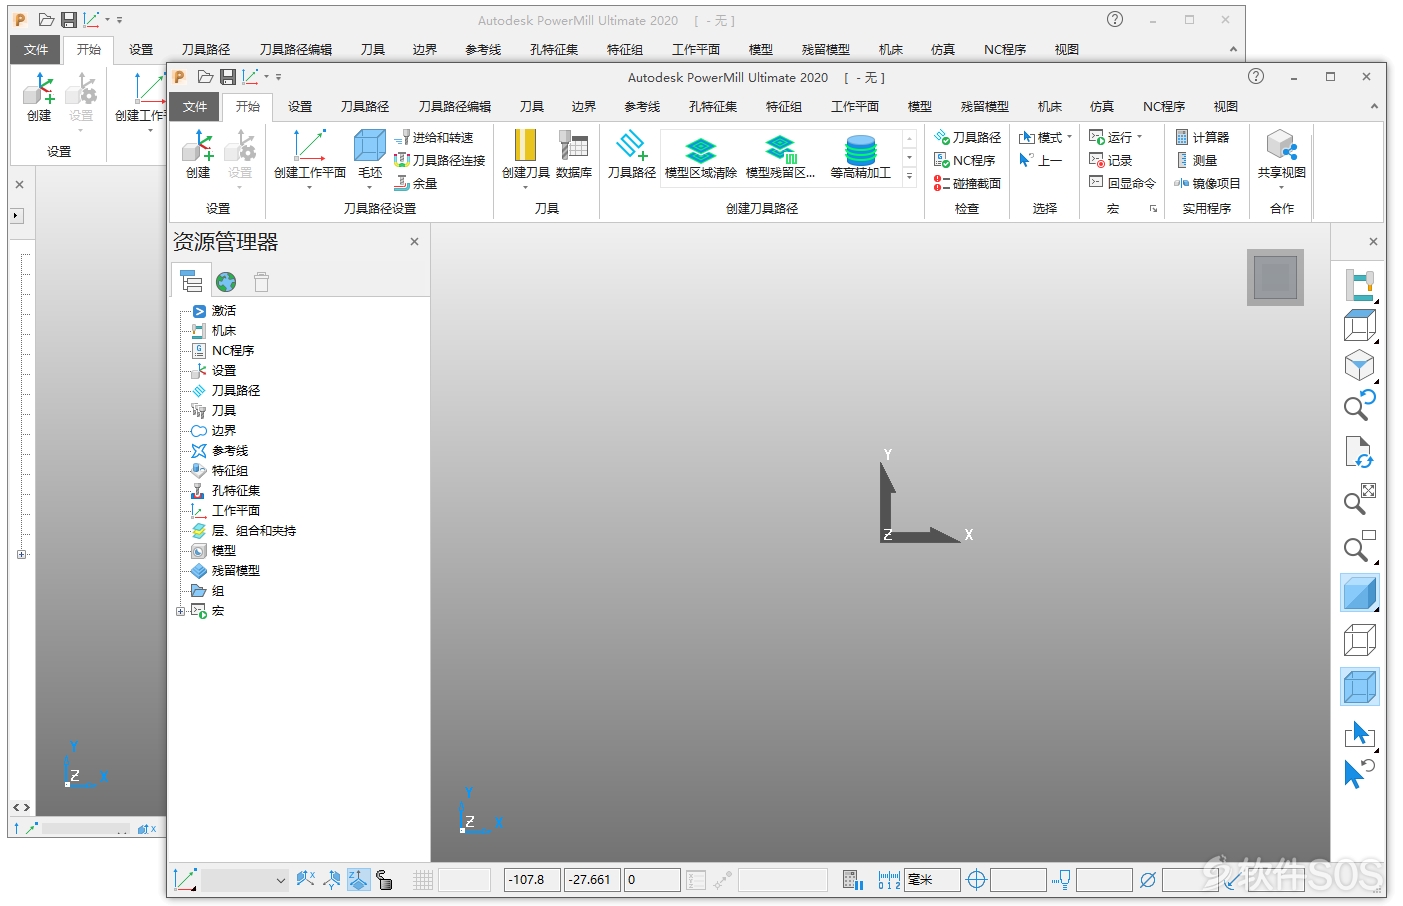Click the save icon in front title bar
Viewport: 1403px width, 906px height.
tap(228, 77)
